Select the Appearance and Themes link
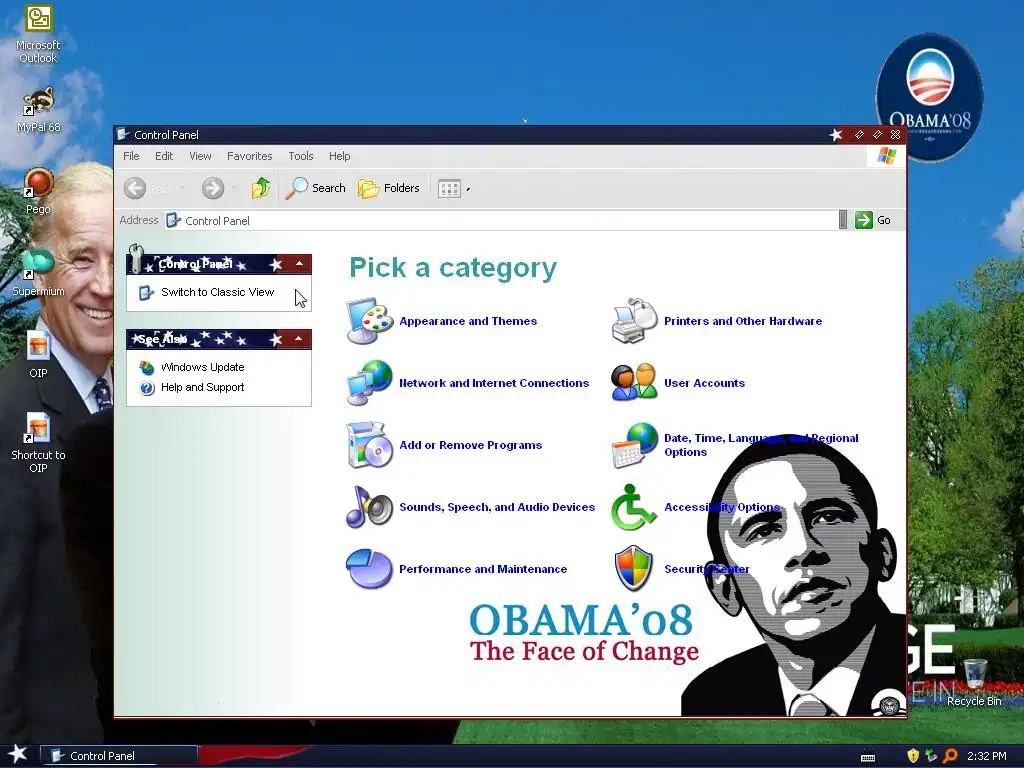The image size is (1024, 768). (x=468, y=321)
